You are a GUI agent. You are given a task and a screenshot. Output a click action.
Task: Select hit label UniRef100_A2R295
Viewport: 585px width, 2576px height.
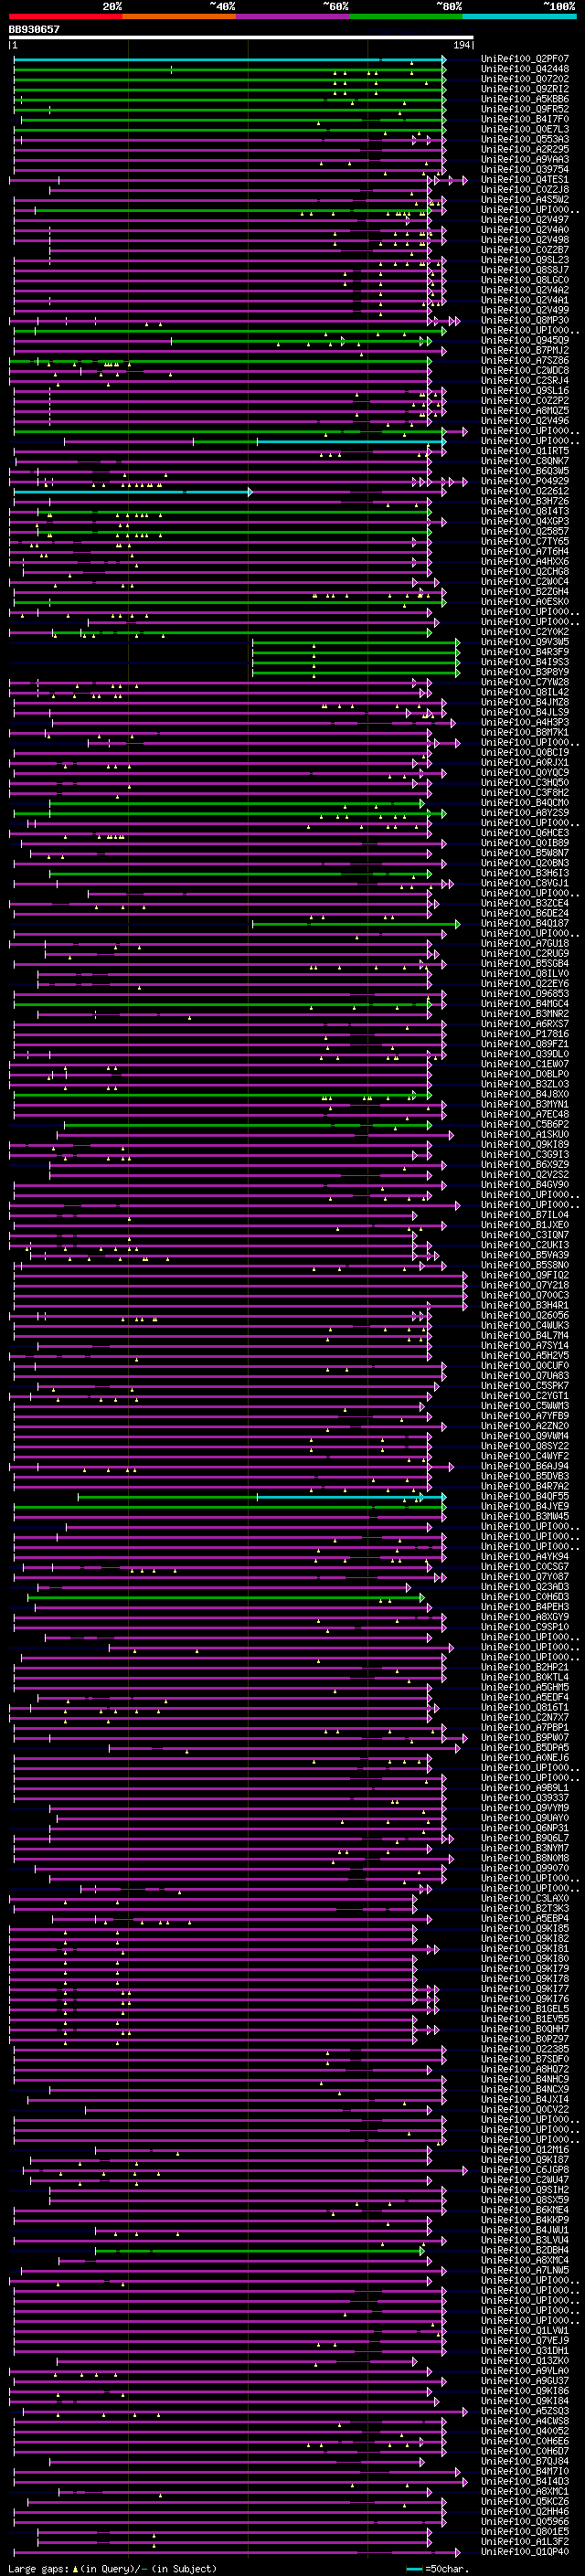pyautogui.click(x=525, y=149)
